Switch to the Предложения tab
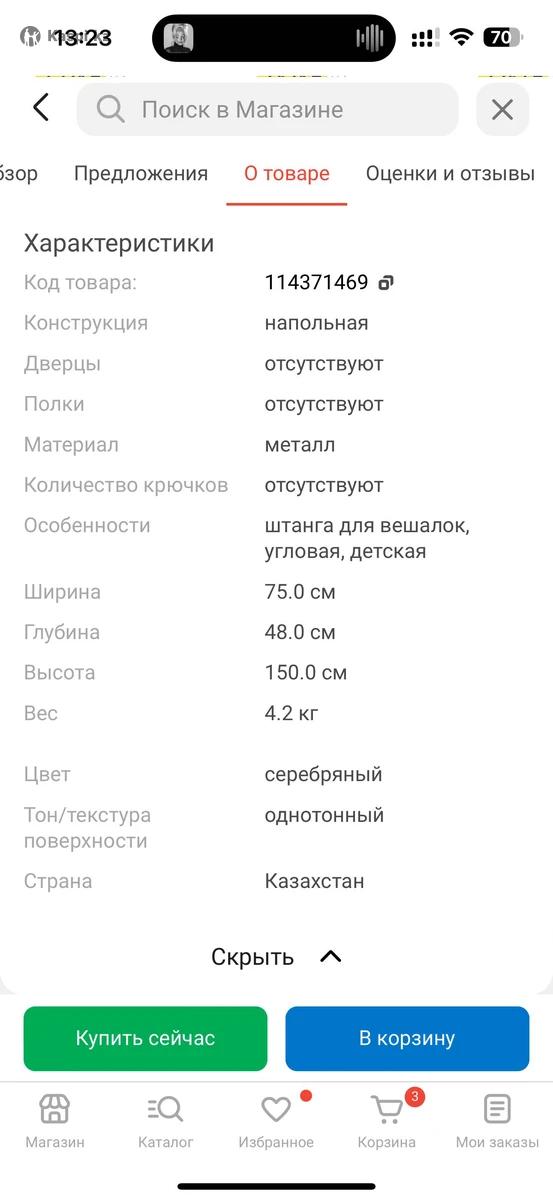The image size is (553, 1200). [x=141, y=173]
